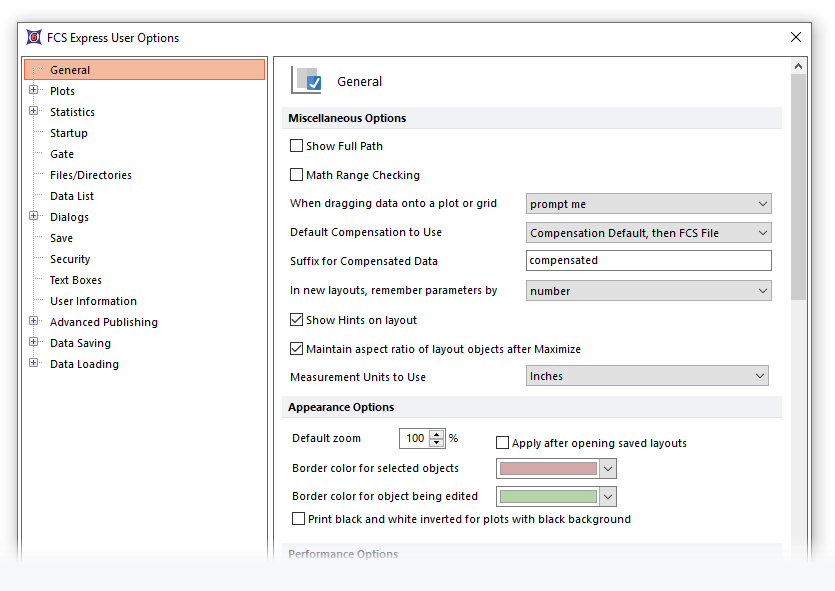
Task: Expand the Advanced Publishing tree node
Action: point(34,322)
